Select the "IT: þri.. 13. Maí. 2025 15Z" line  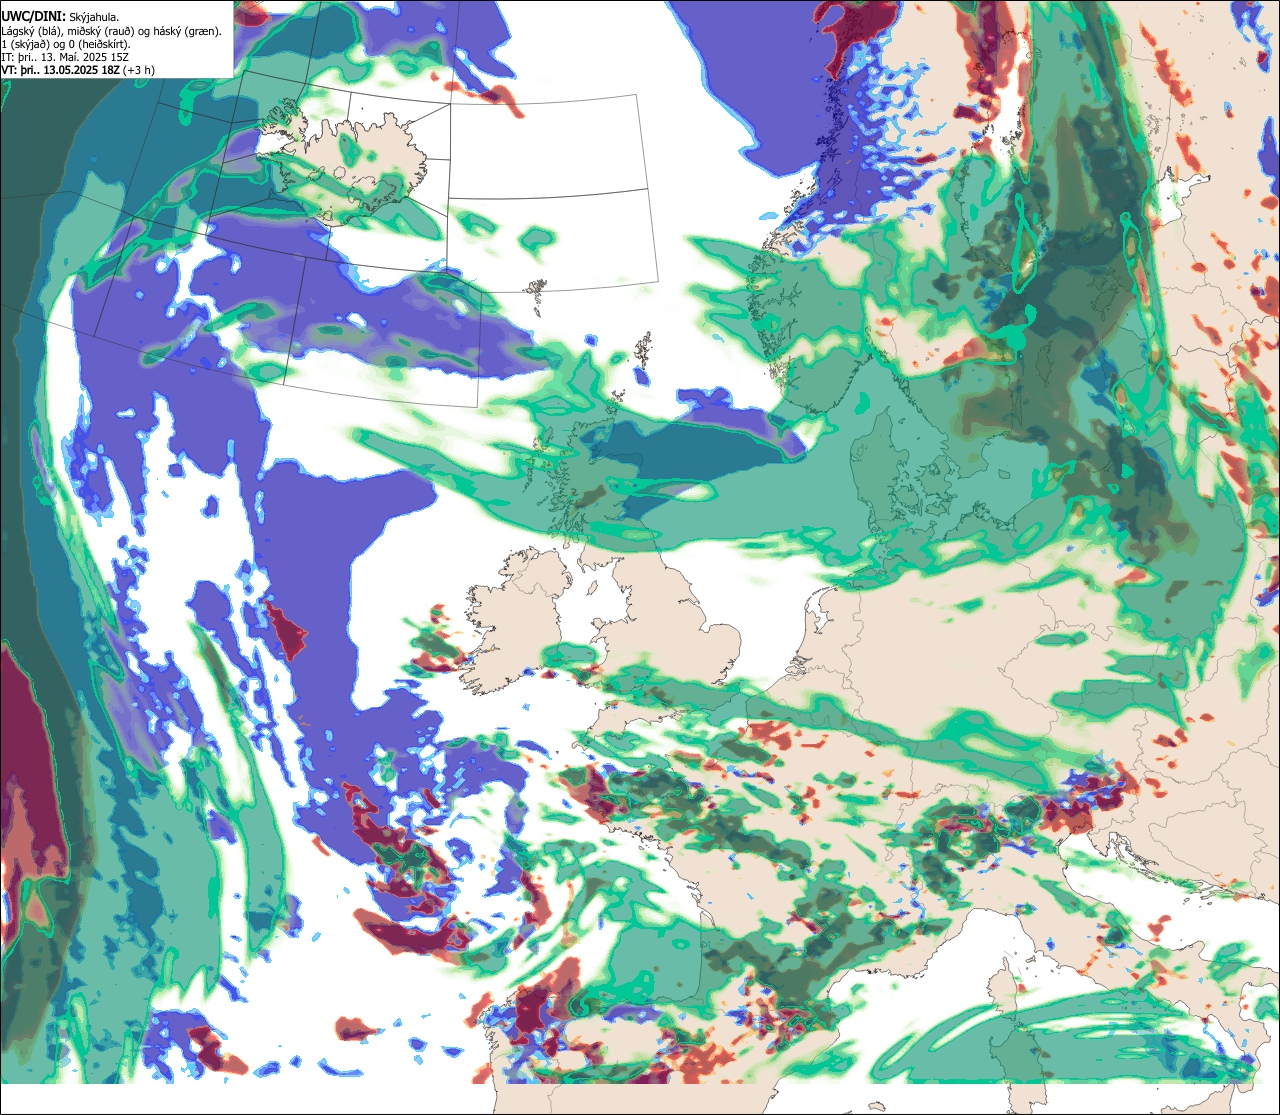[64, 57]
